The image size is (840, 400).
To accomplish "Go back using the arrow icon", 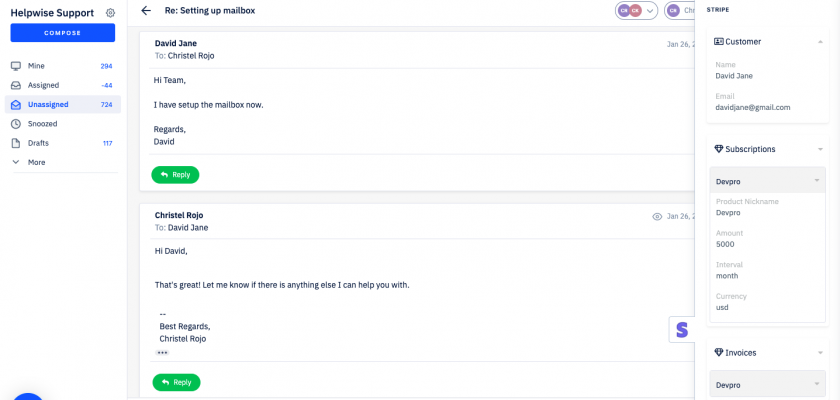I will pyautogui.click(x=146, y=11).
